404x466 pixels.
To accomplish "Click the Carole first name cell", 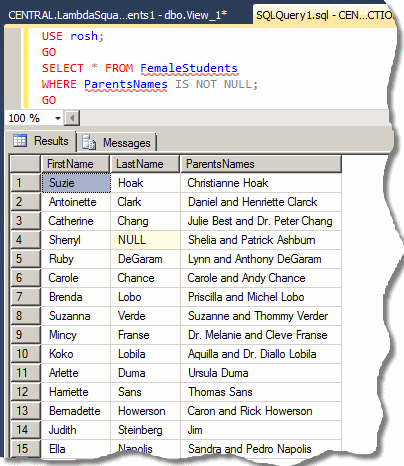I will point(76,278).
